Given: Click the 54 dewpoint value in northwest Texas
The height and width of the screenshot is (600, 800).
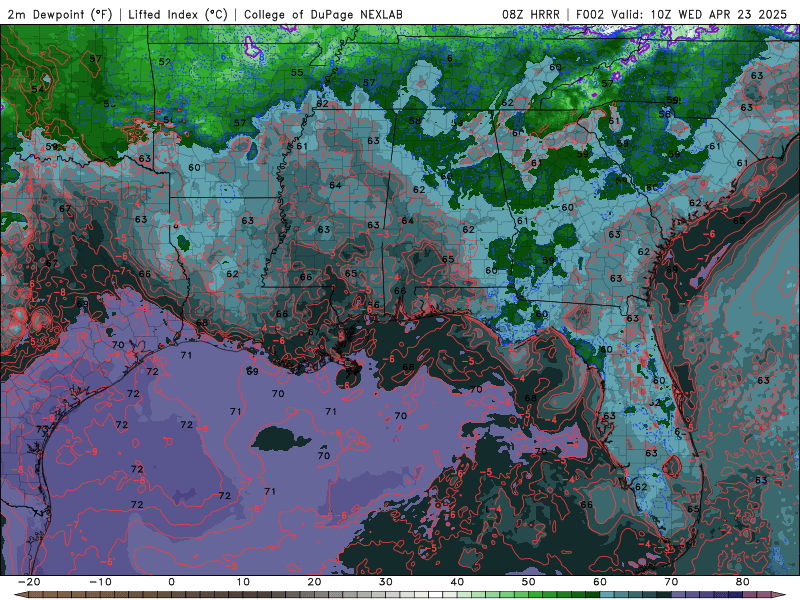Looking at the screenshot, I should pyautogui.click(x=37, y=89).
